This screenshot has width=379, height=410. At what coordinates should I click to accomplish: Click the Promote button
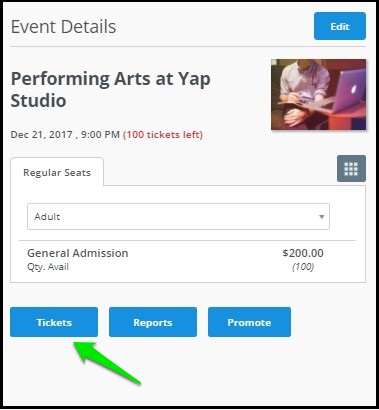click(x=249, y=322)
